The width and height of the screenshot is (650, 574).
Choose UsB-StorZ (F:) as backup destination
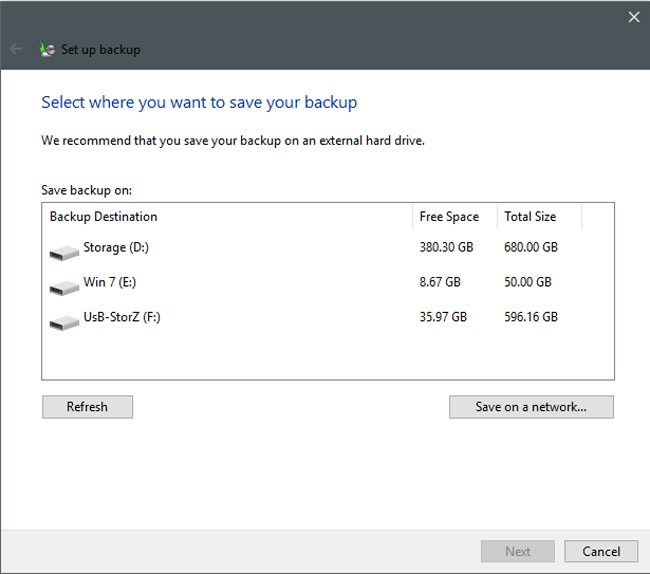pos(122,318)
